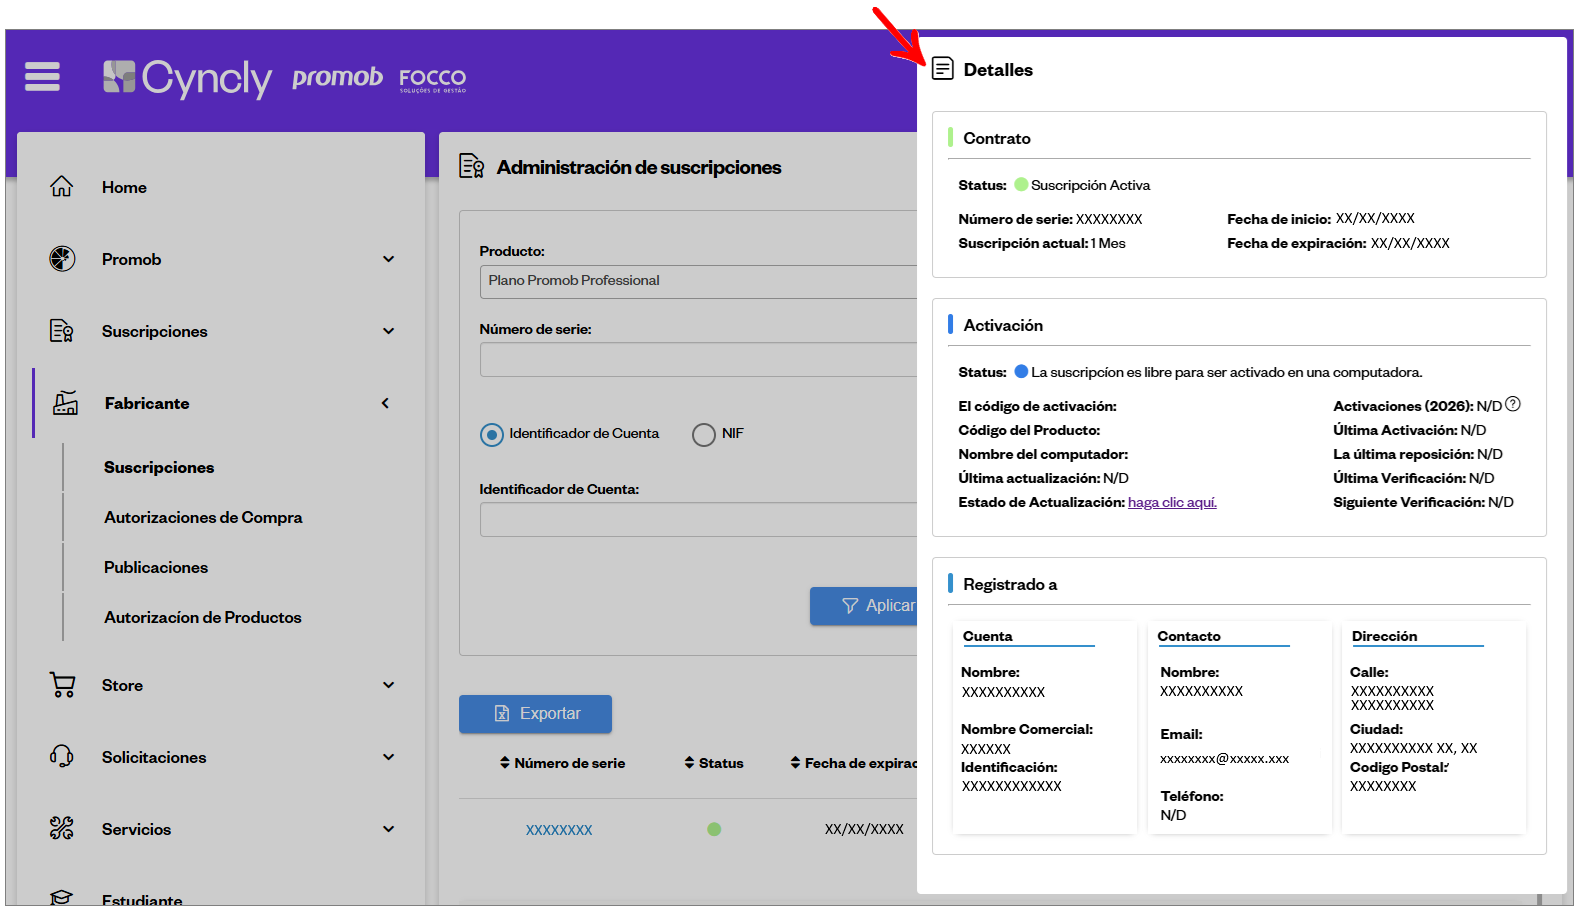Click the Home house icon
Image resolution: width=1578 pixels, height=911 pixels.
62,187
